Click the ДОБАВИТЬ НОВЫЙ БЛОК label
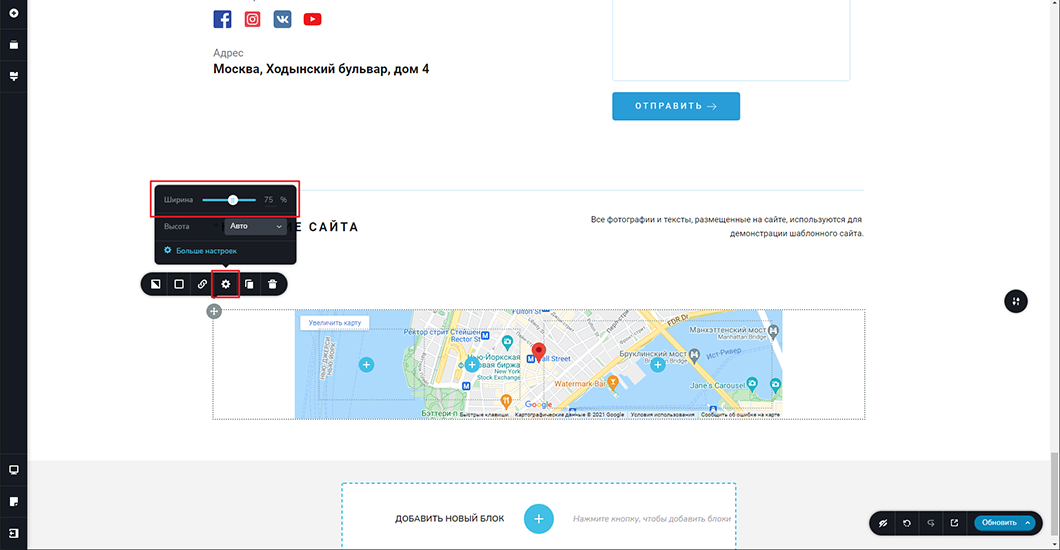The height and width of the screenshot is (550, 1060). (x=450, y=519)
